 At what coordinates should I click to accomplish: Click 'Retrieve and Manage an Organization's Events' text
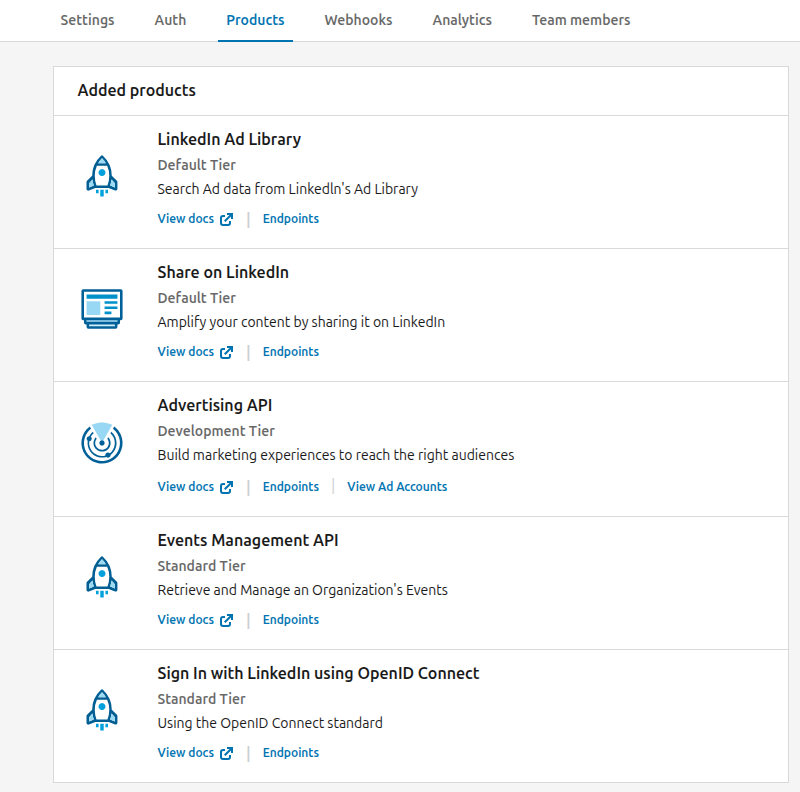point(303,590)
